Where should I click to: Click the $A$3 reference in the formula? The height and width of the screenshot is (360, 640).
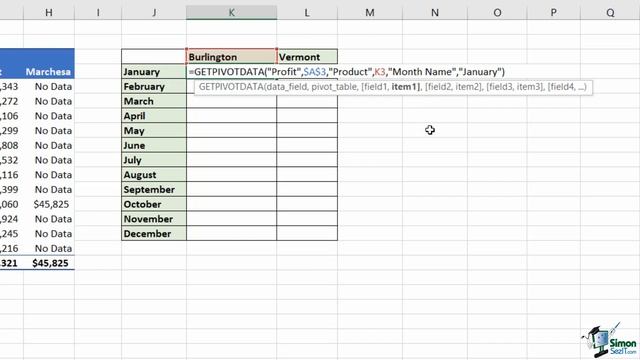(315, 72)
